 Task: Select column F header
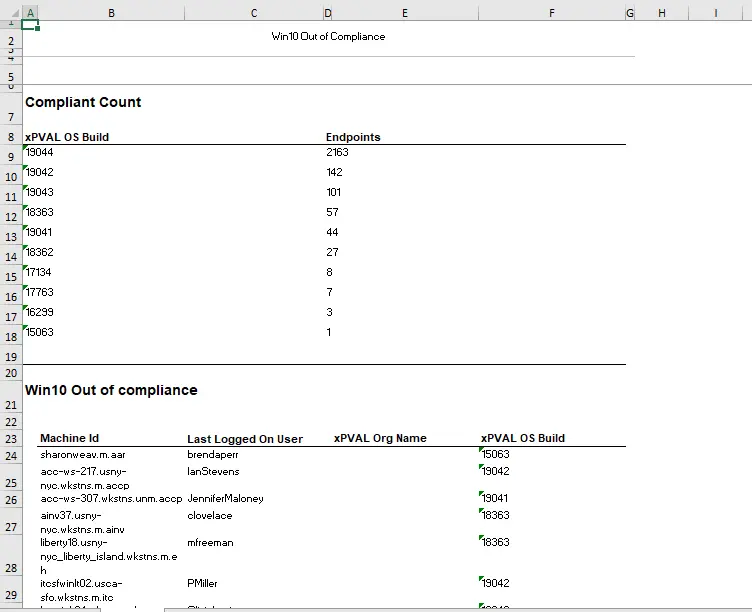coord(552,13)
